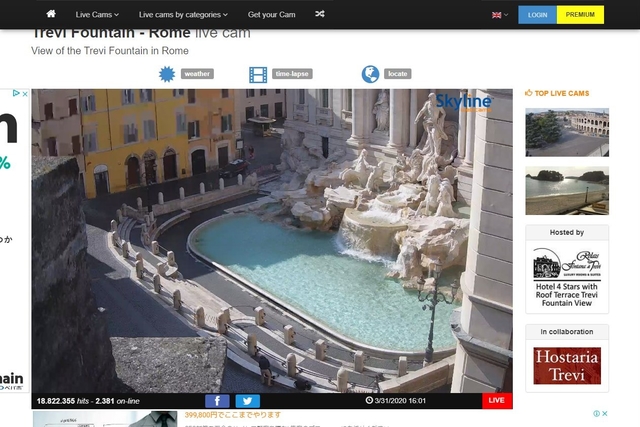Click the film strip time-lapse icon
This screenshot has height=427, width=640.
tap(258, 75)
